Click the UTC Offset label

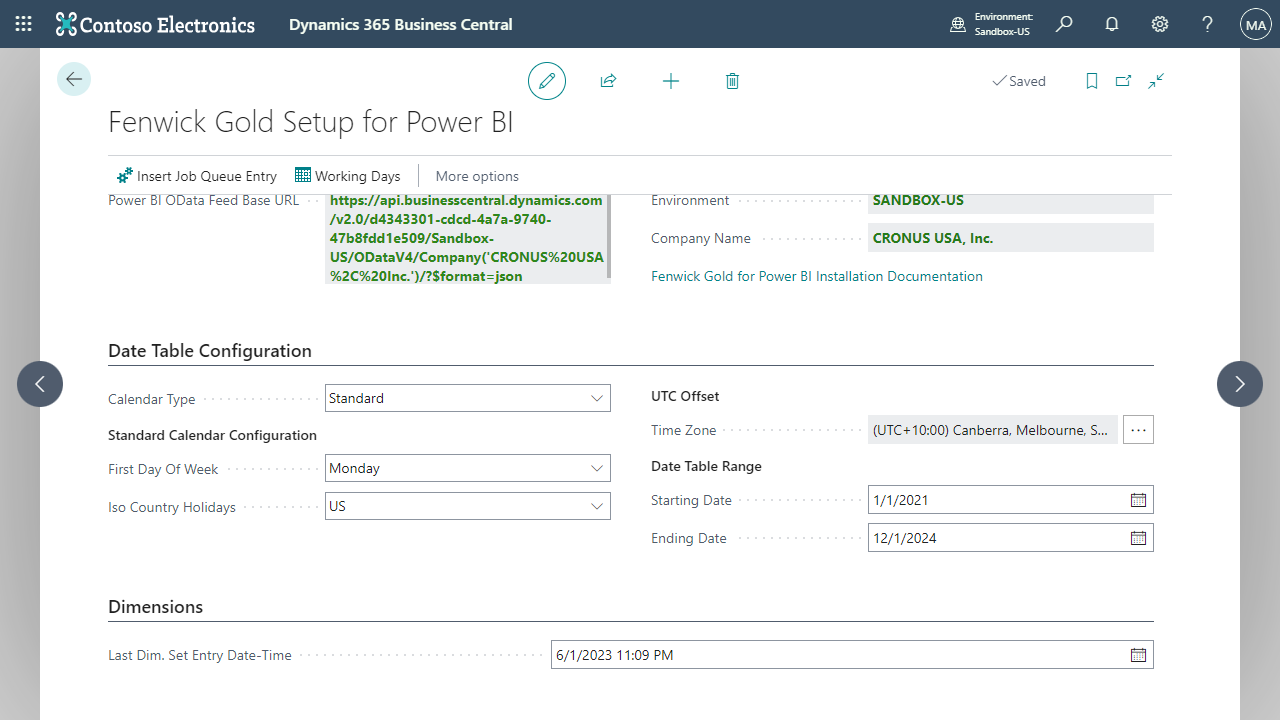tap(685, 396)
